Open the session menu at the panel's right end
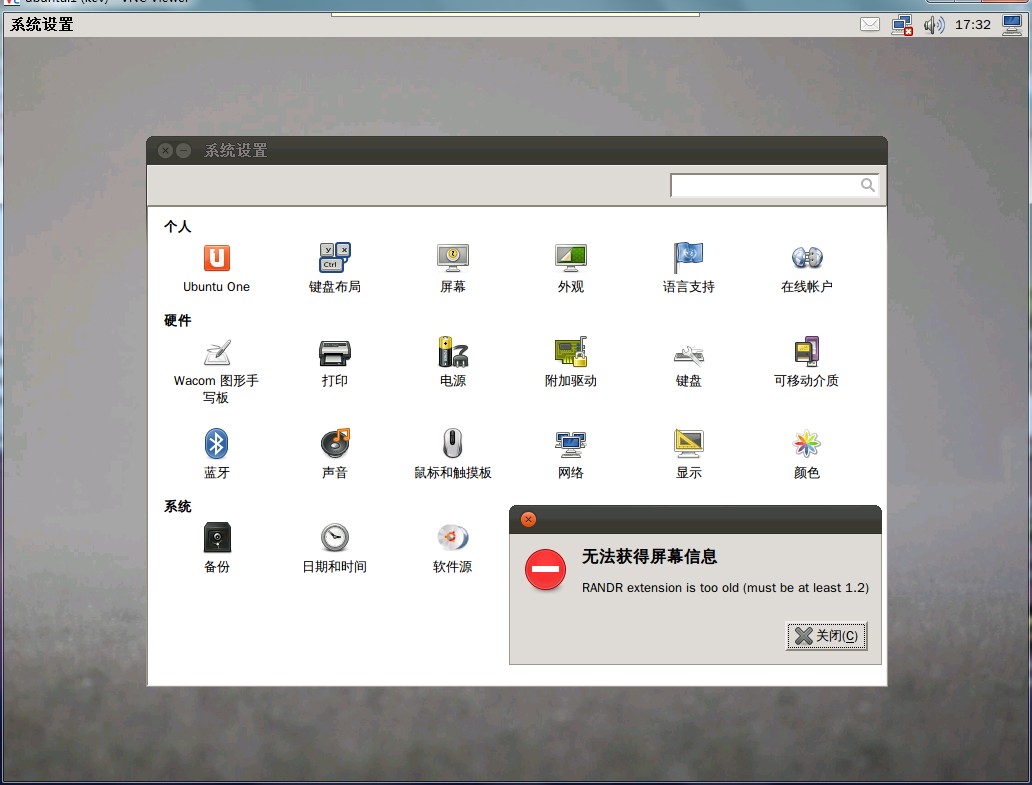The image size is (1032, 785). pyautogui.click(x=1012, y=25)
